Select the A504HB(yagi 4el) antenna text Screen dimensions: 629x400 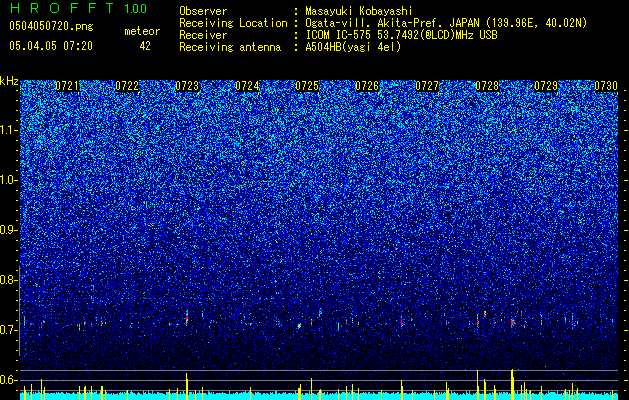point(353,47)
